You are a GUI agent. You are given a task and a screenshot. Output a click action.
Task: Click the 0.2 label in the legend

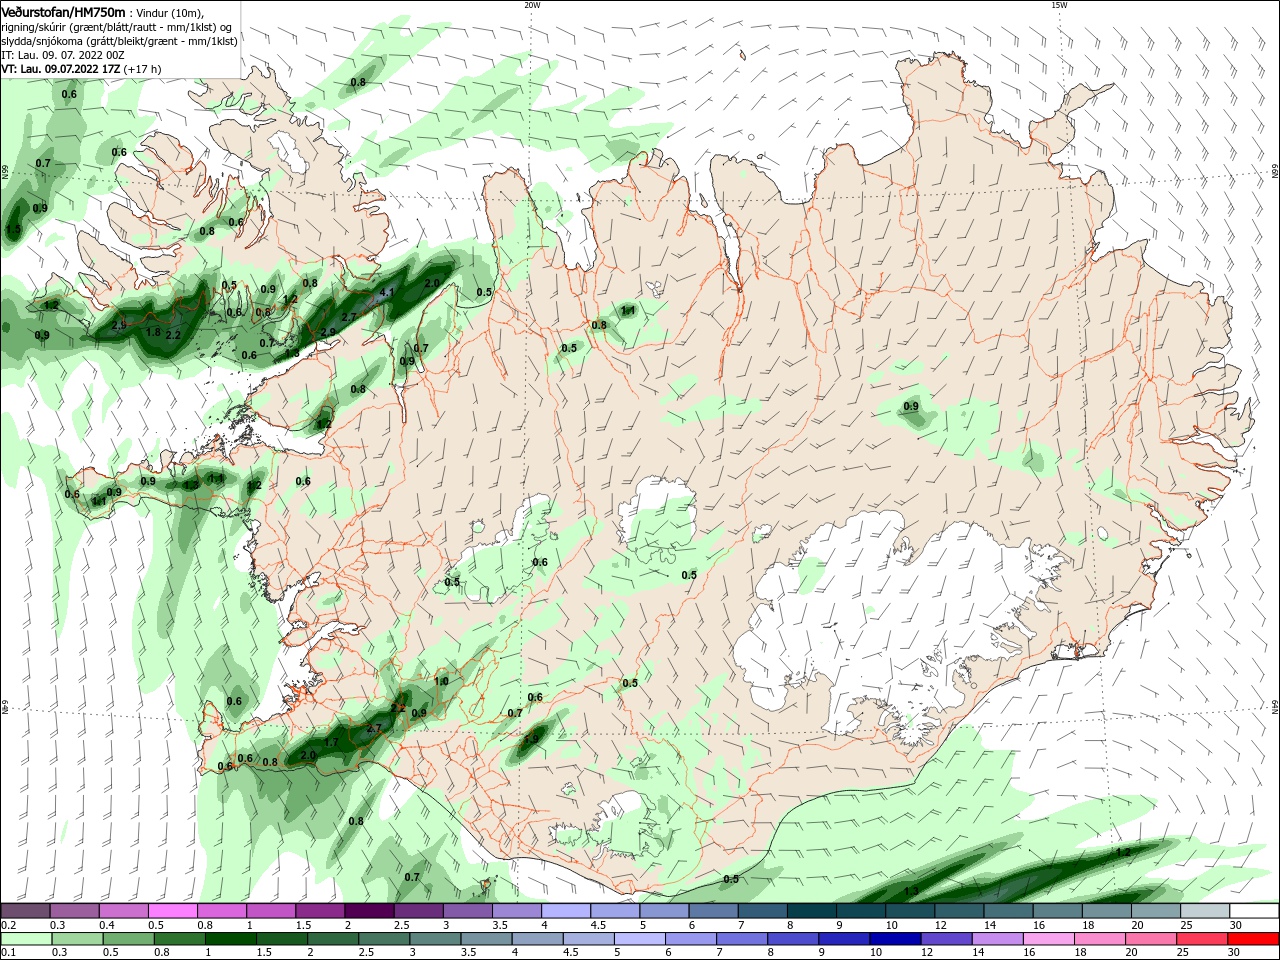8,925
